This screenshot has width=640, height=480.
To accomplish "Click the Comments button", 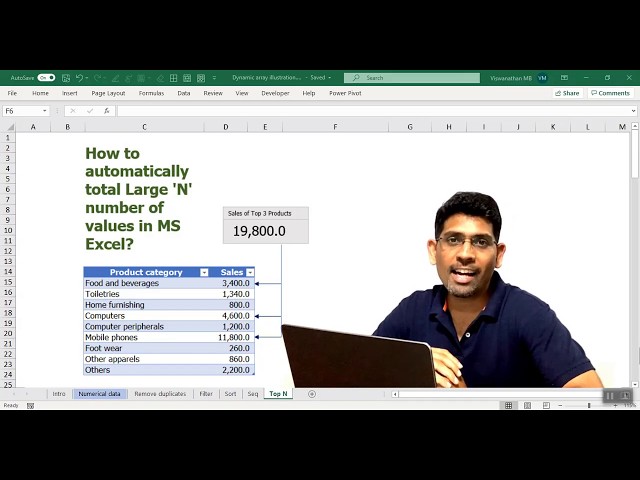I will [611, 93].
